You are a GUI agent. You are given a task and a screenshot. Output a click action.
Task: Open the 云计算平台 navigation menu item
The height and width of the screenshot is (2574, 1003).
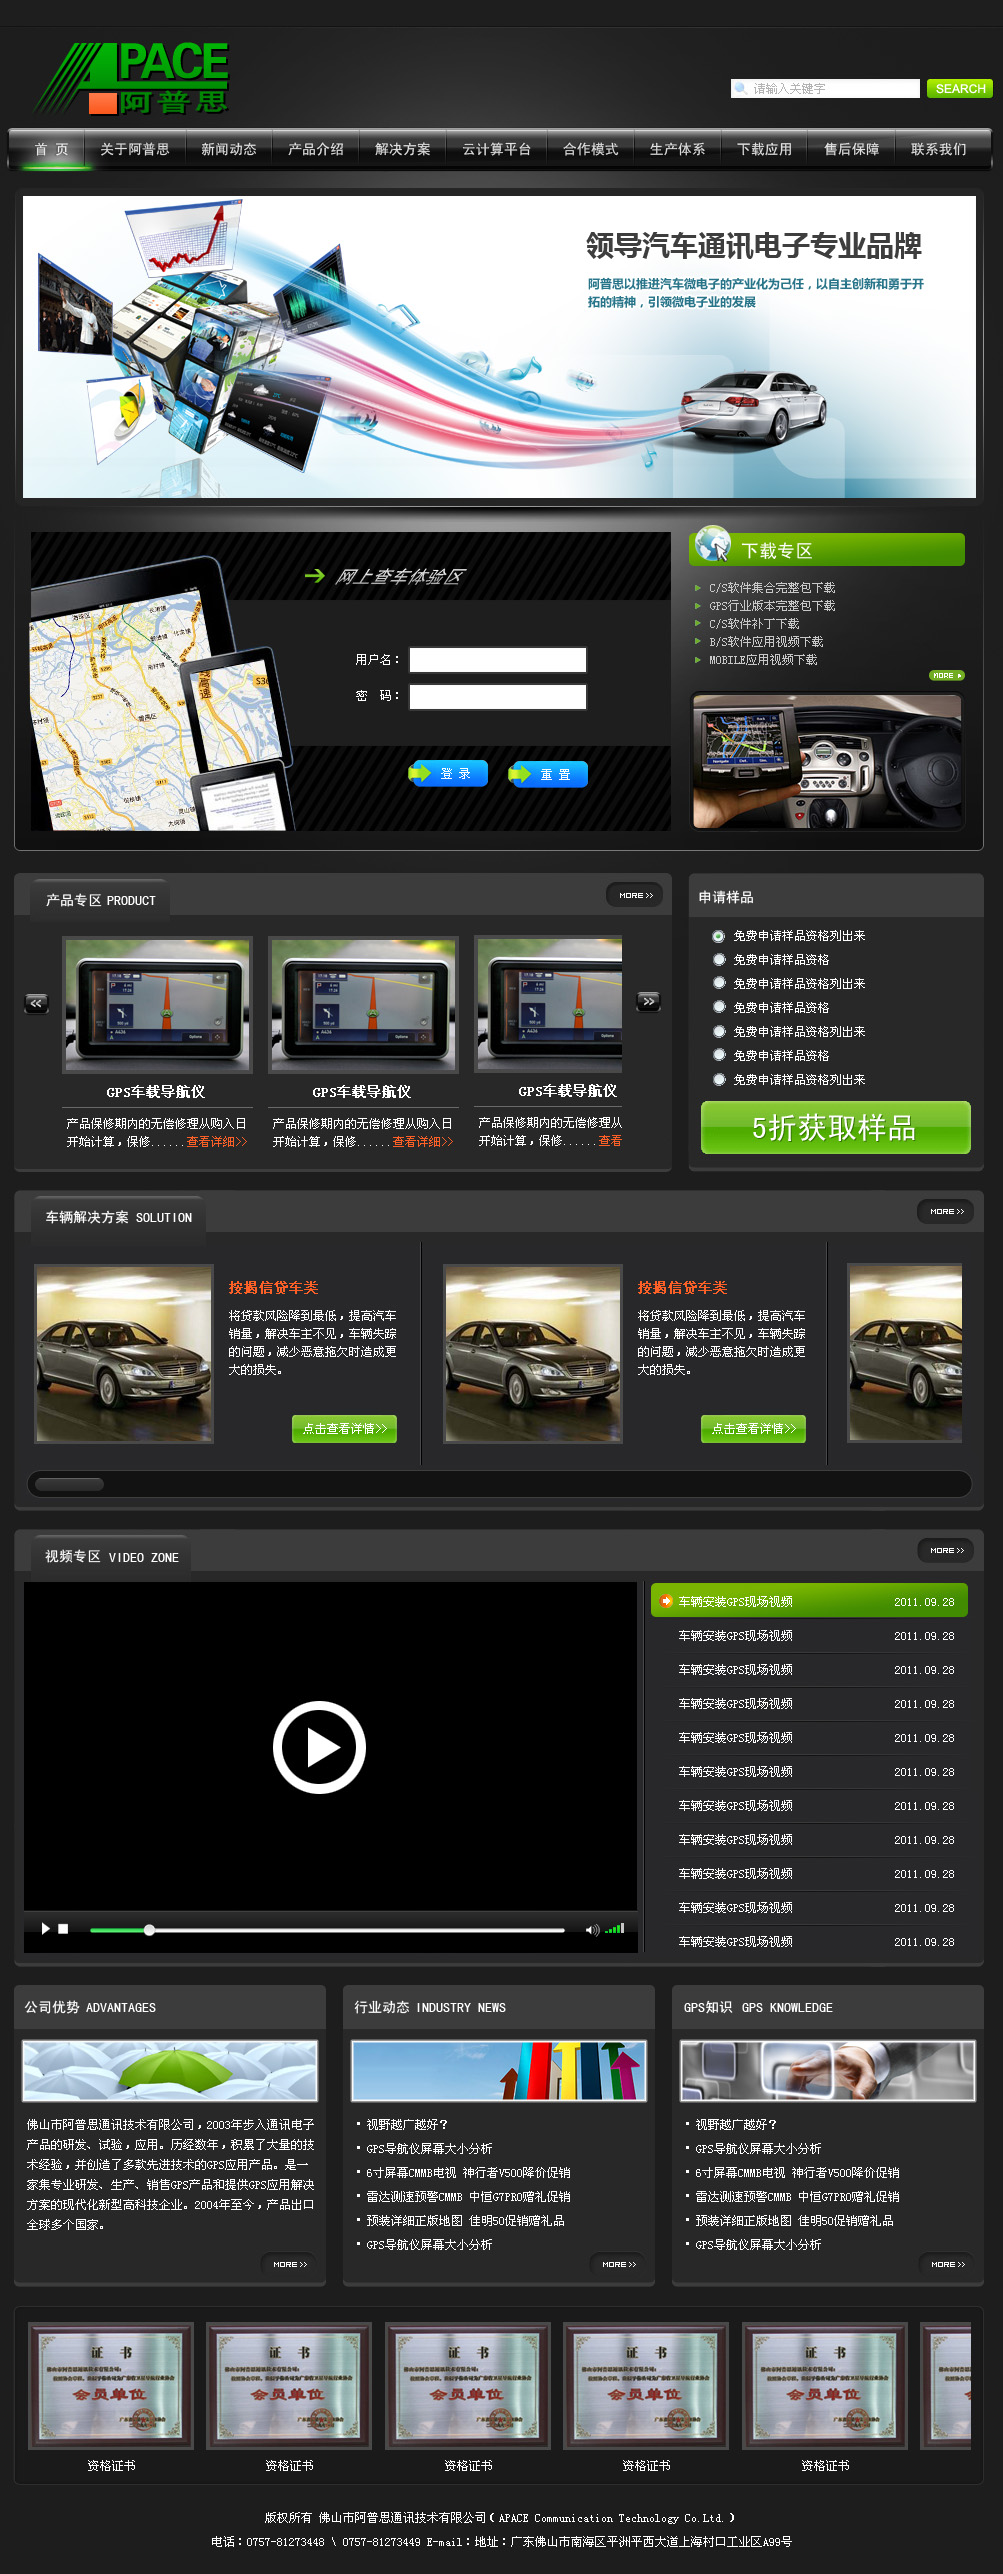pyautogui.click(x=496, y=149)
